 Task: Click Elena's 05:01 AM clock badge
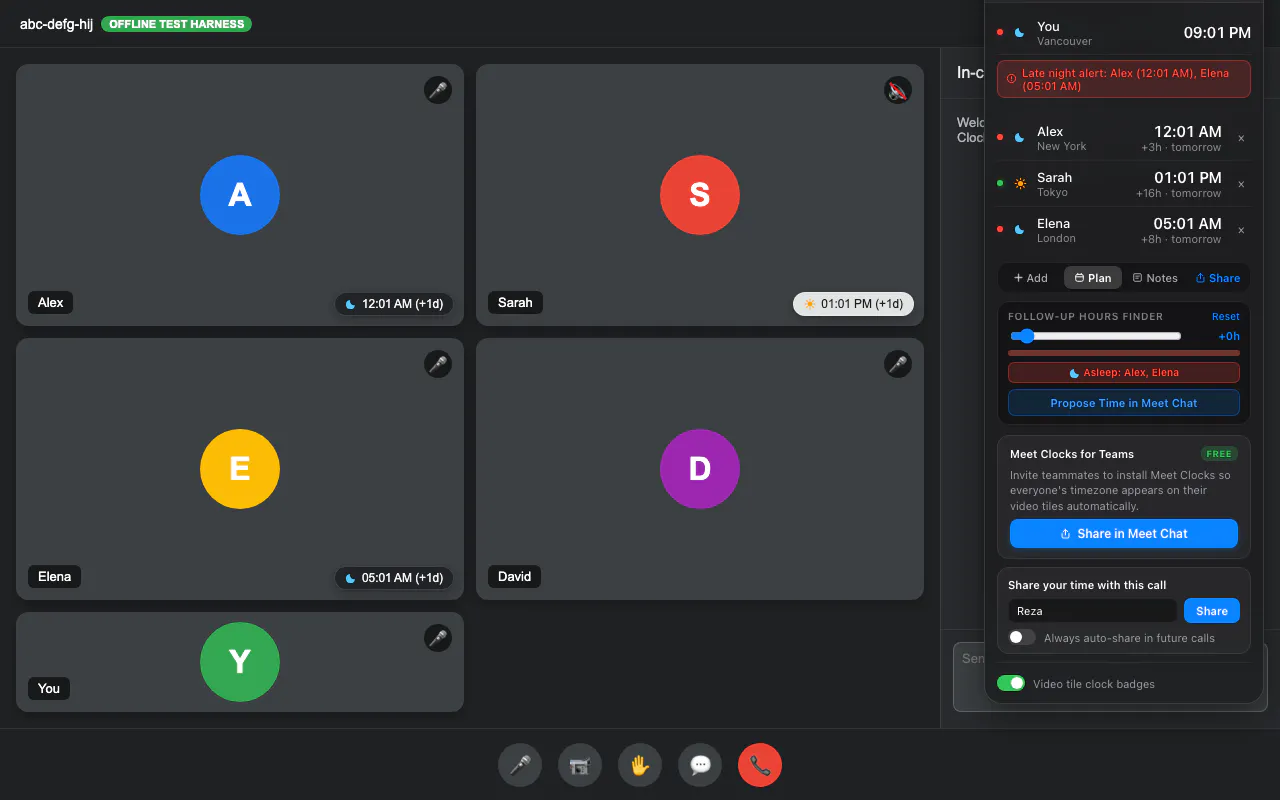[x=394, y=578]
